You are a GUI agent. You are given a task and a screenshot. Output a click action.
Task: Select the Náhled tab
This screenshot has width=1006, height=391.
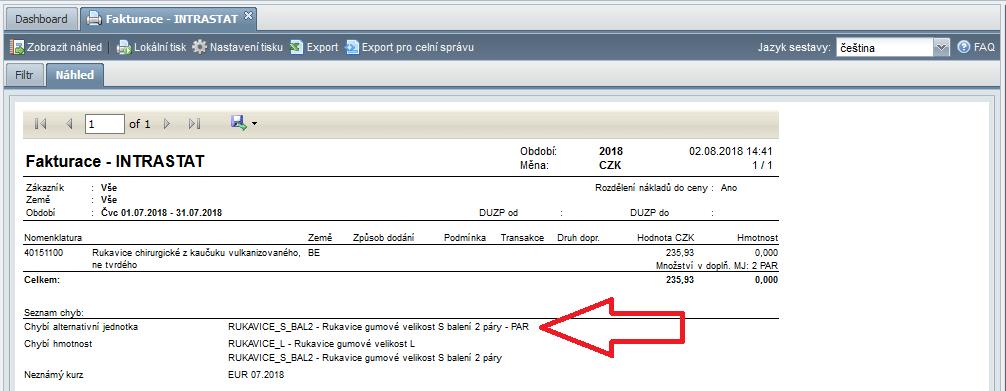[x=74, y=75]
